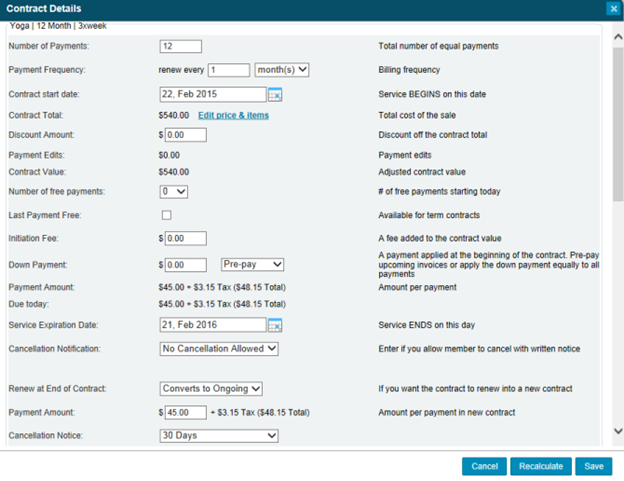
Task: Expand the Cancellation Notification dropdown
Action: pyautogui.click(x=219, y=349)
